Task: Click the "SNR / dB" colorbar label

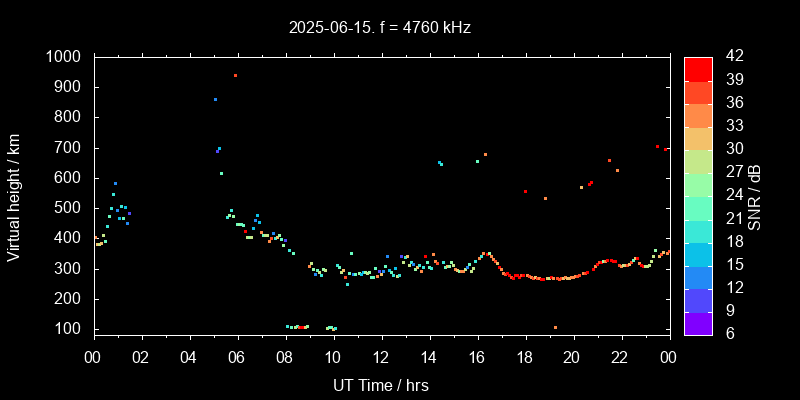Action: (x=755, y=195)
